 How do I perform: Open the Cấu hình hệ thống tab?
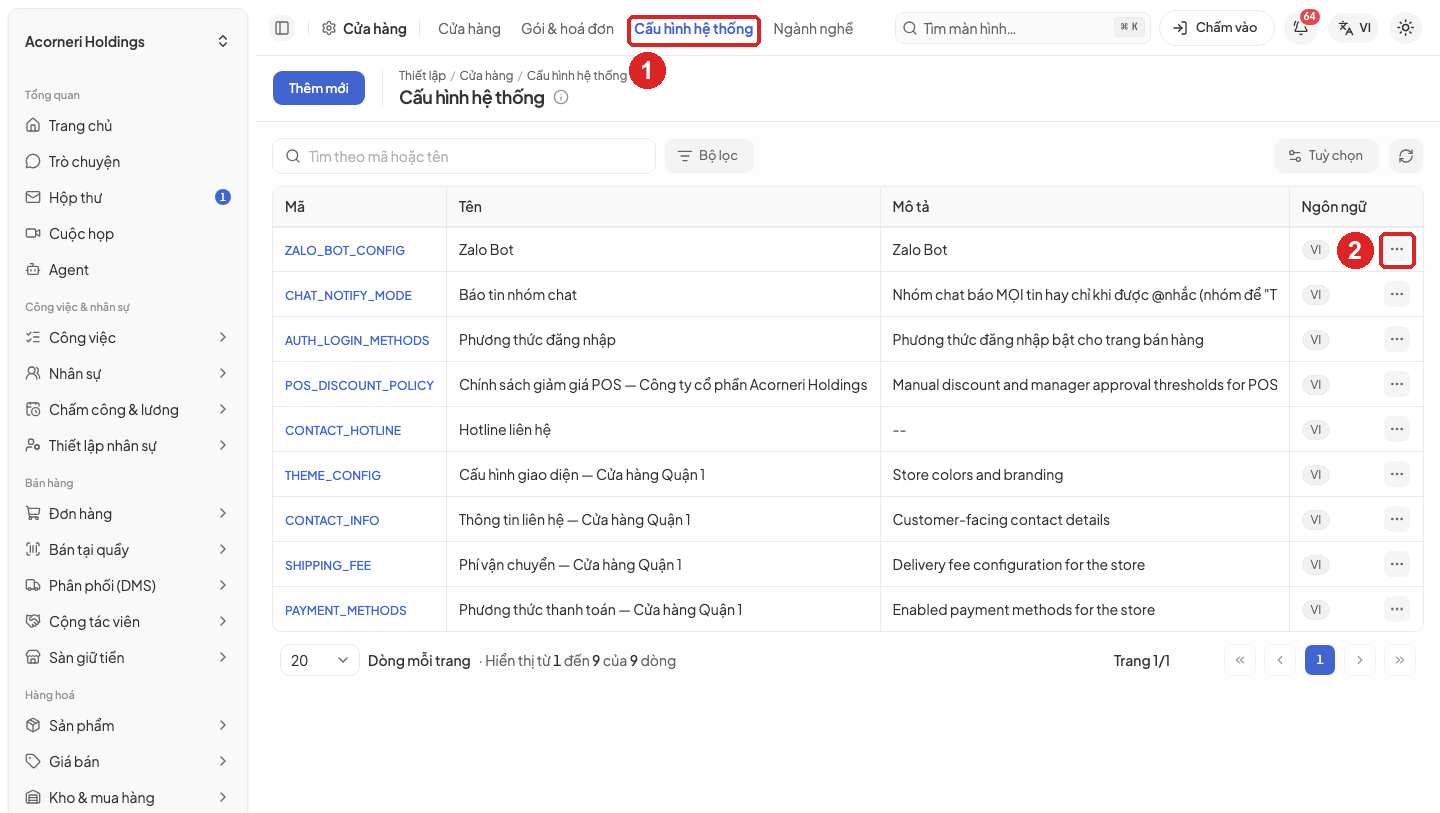[x=693, y=29]
